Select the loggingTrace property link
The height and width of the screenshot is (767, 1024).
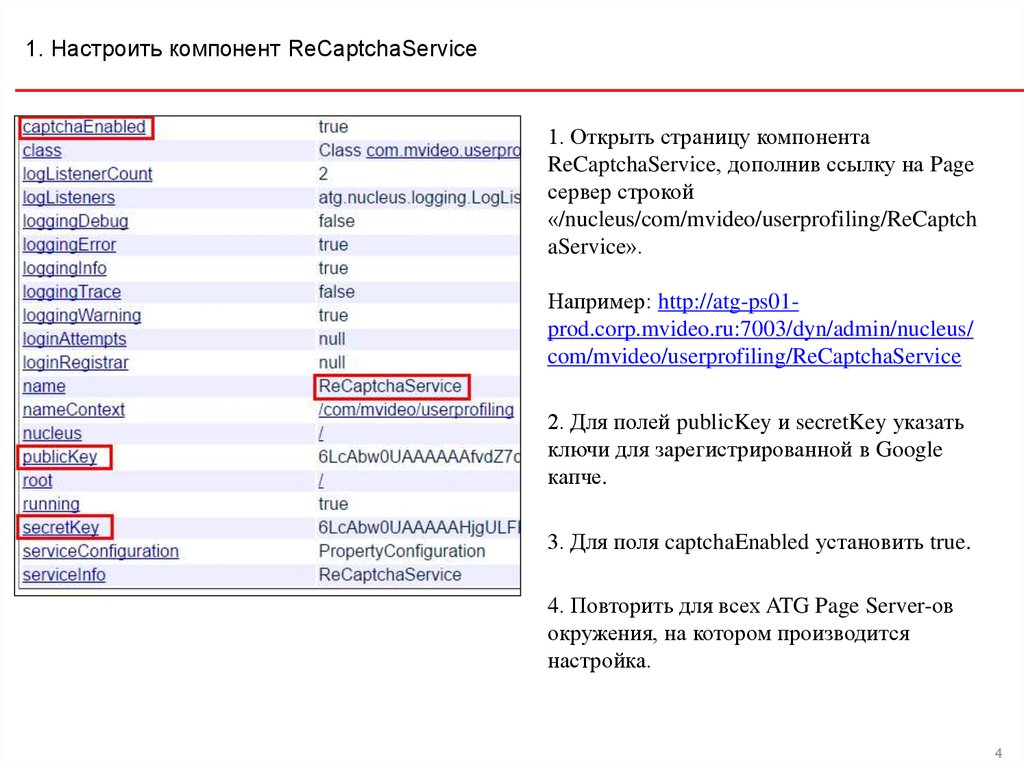tap(71, 292)
